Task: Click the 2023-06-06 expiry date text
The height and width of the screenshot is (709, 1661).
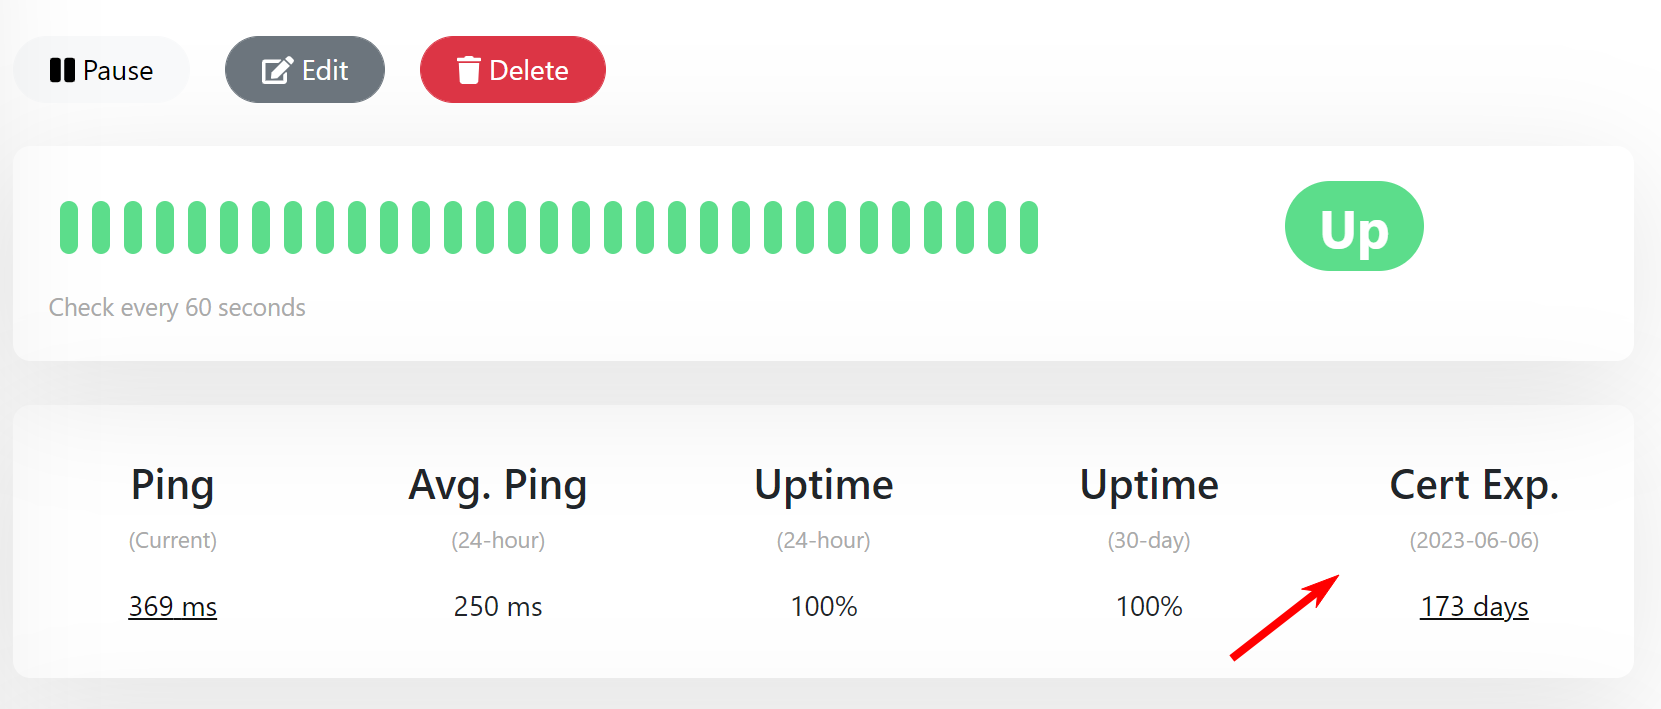Action: [x=1474, y=540]
